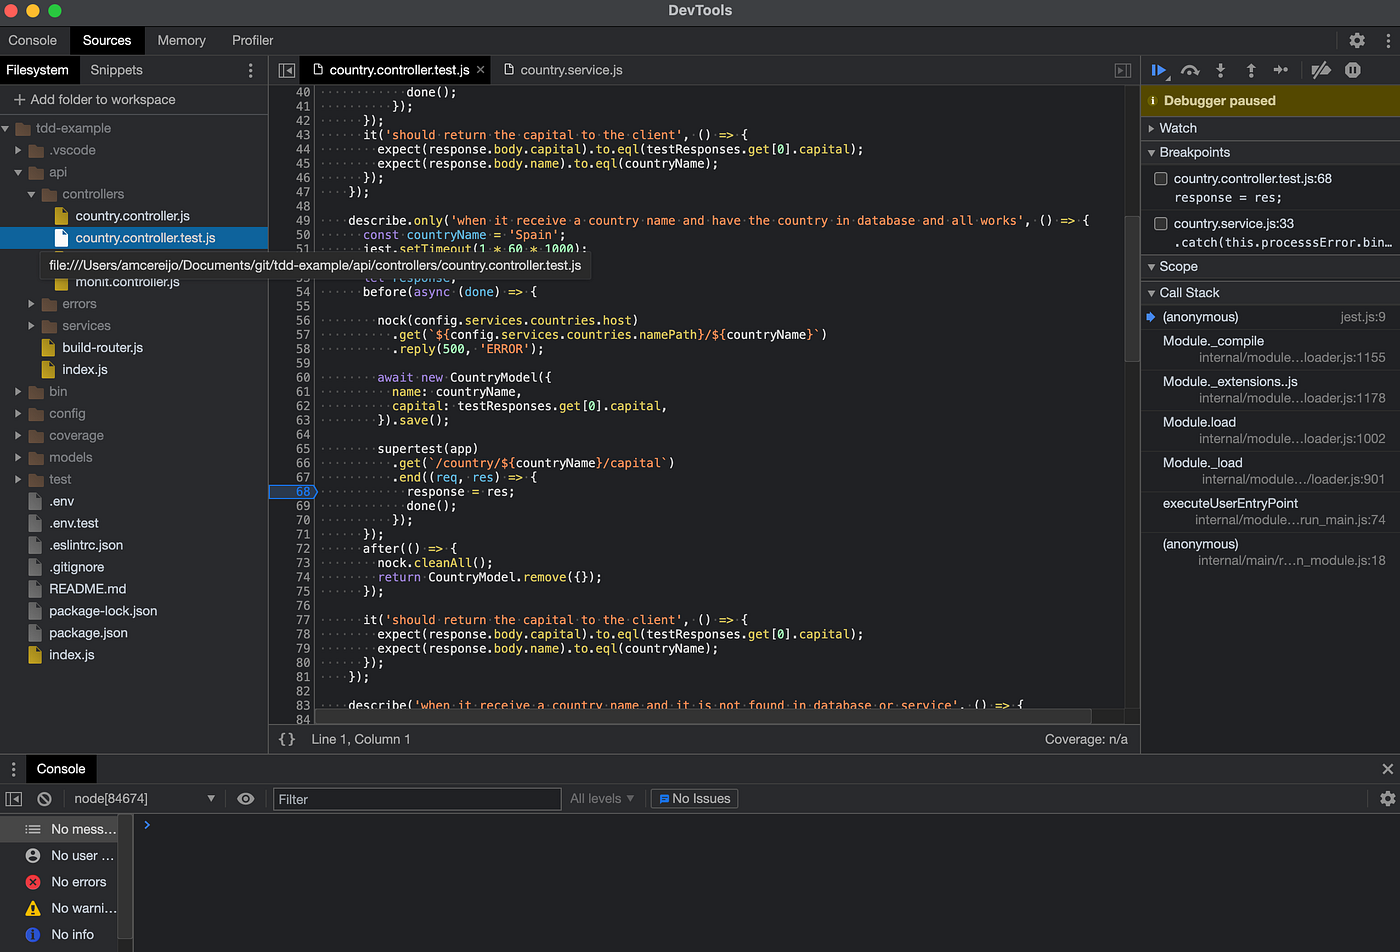Viewport: 1400px width, 952px height.
Task: Click inside the console Filter input field
Action: coord(415,798)
